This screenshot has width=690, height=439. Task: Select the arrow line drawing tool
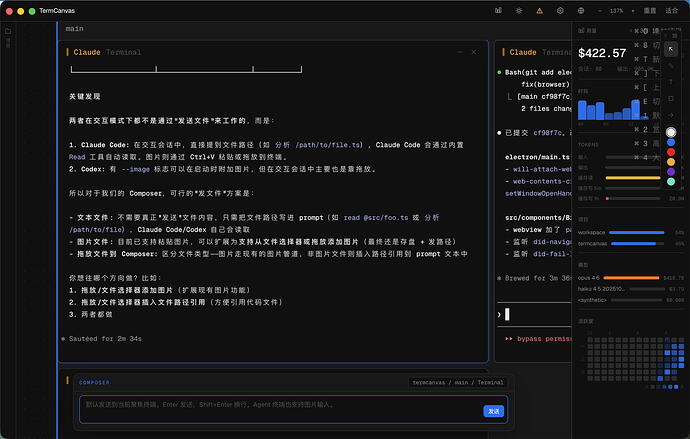(x=671, y=115)
